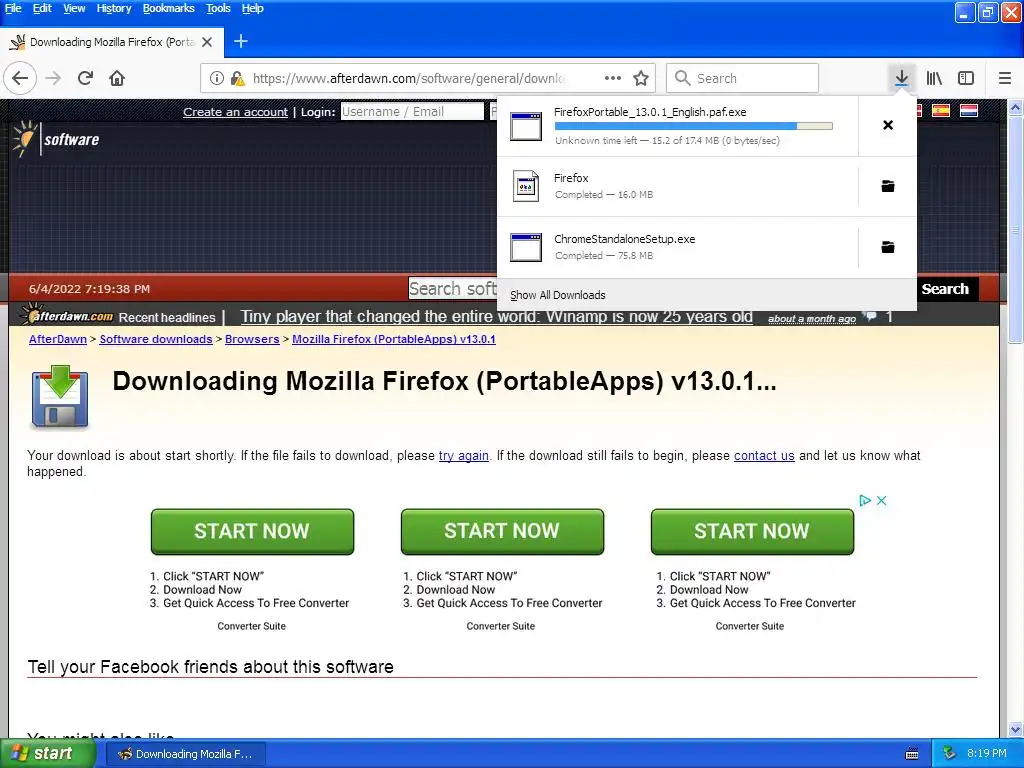Click the about a month ago link
Image resolution: width=1024 pixels, height=768 pixels.
[812, 319]
